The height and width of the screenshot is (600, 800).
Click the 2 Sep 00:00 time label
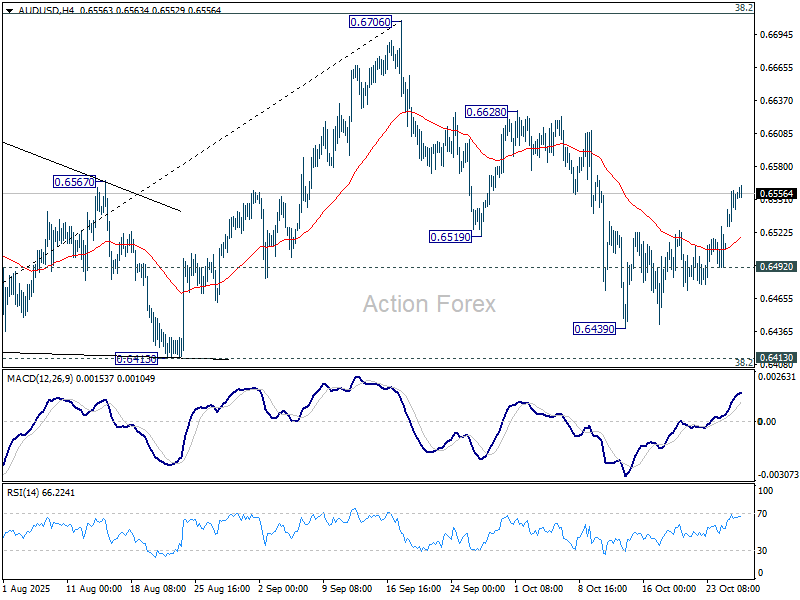tap(284, 589)
